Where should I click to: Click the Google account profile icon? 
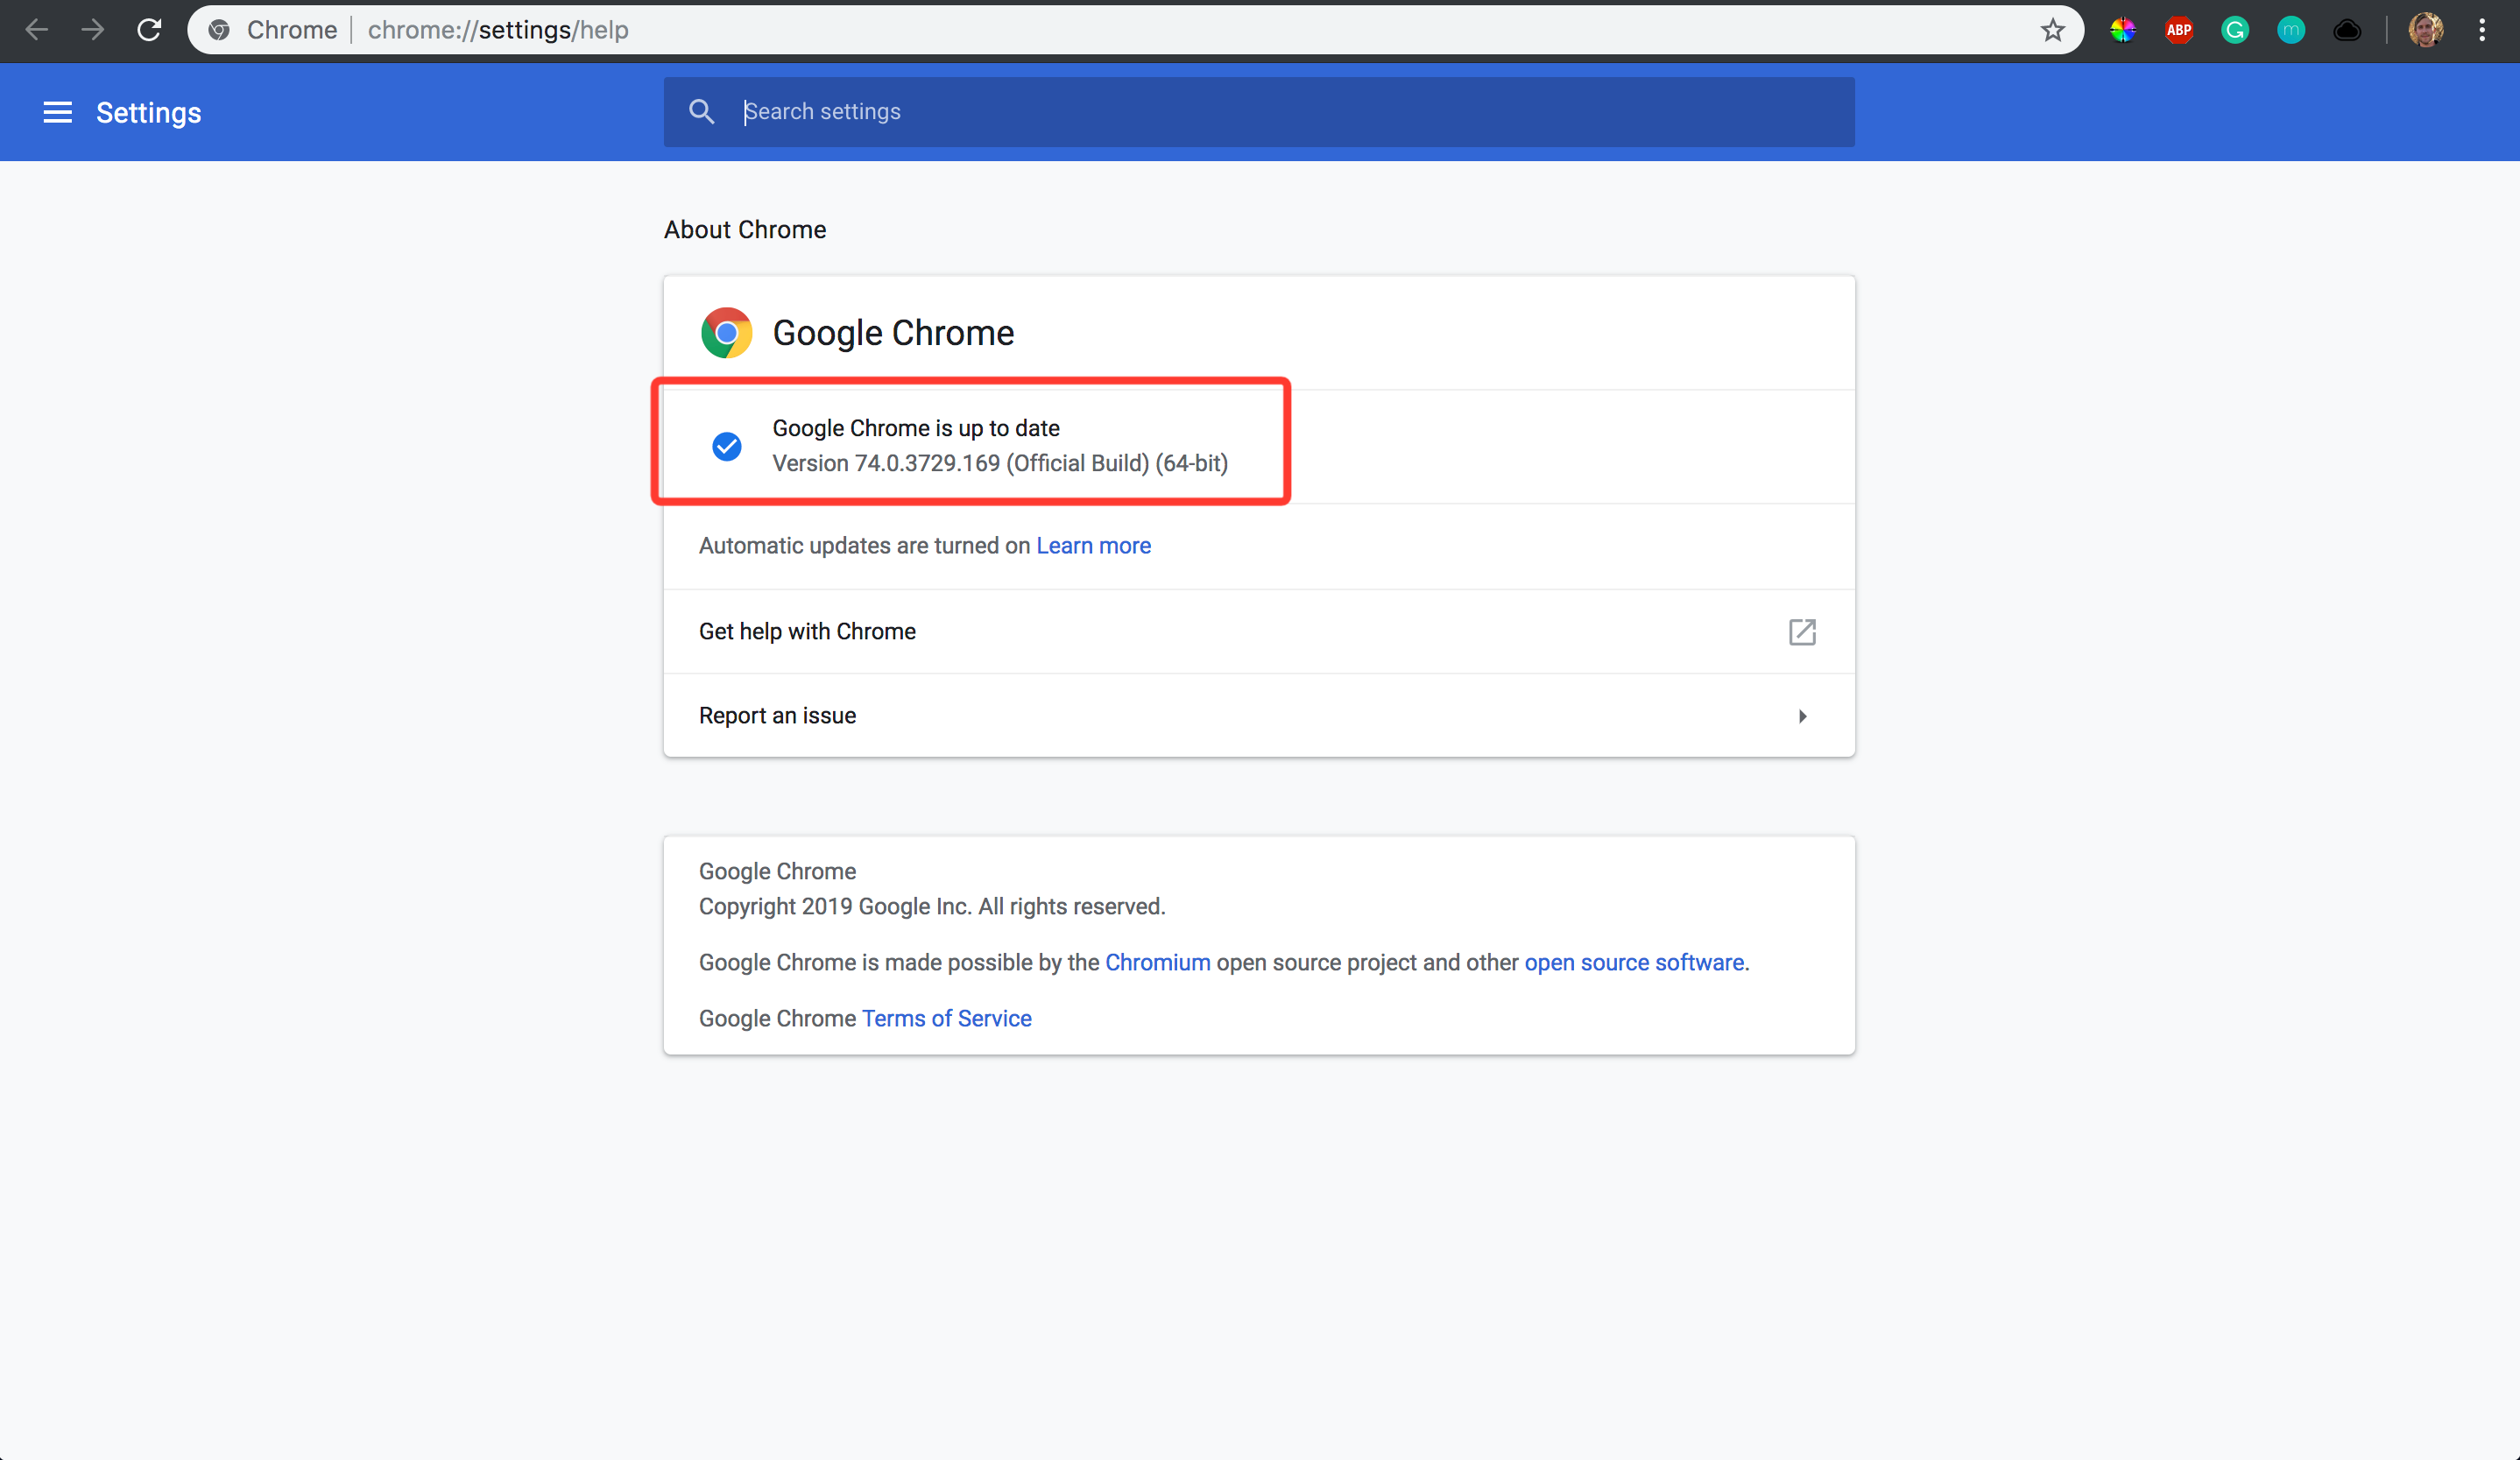(2426, 30)
